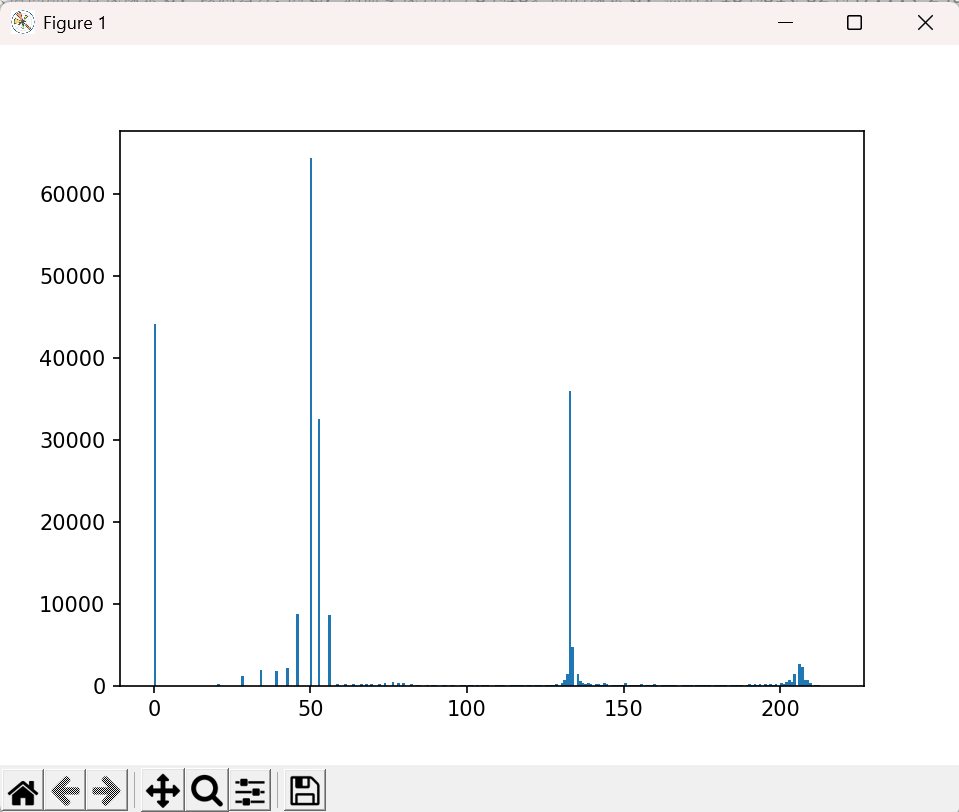Click the tallest histogram bar near 50
This screenshot has height=812, width=959.
pyautogui.click(x=311, y=422)
